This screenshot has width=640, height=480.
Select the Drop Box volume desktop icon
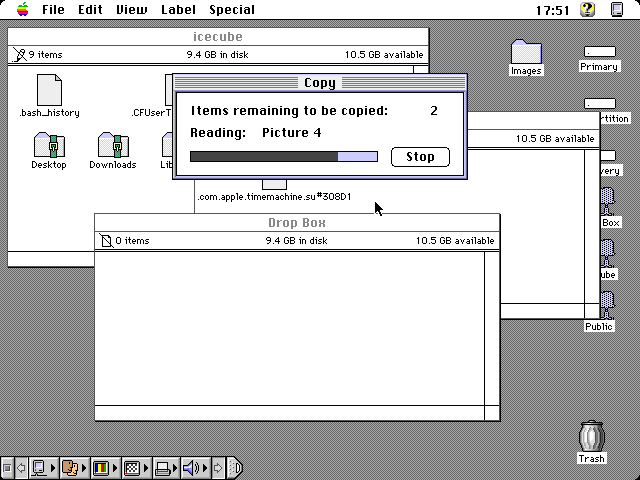(x=607, y=201)
